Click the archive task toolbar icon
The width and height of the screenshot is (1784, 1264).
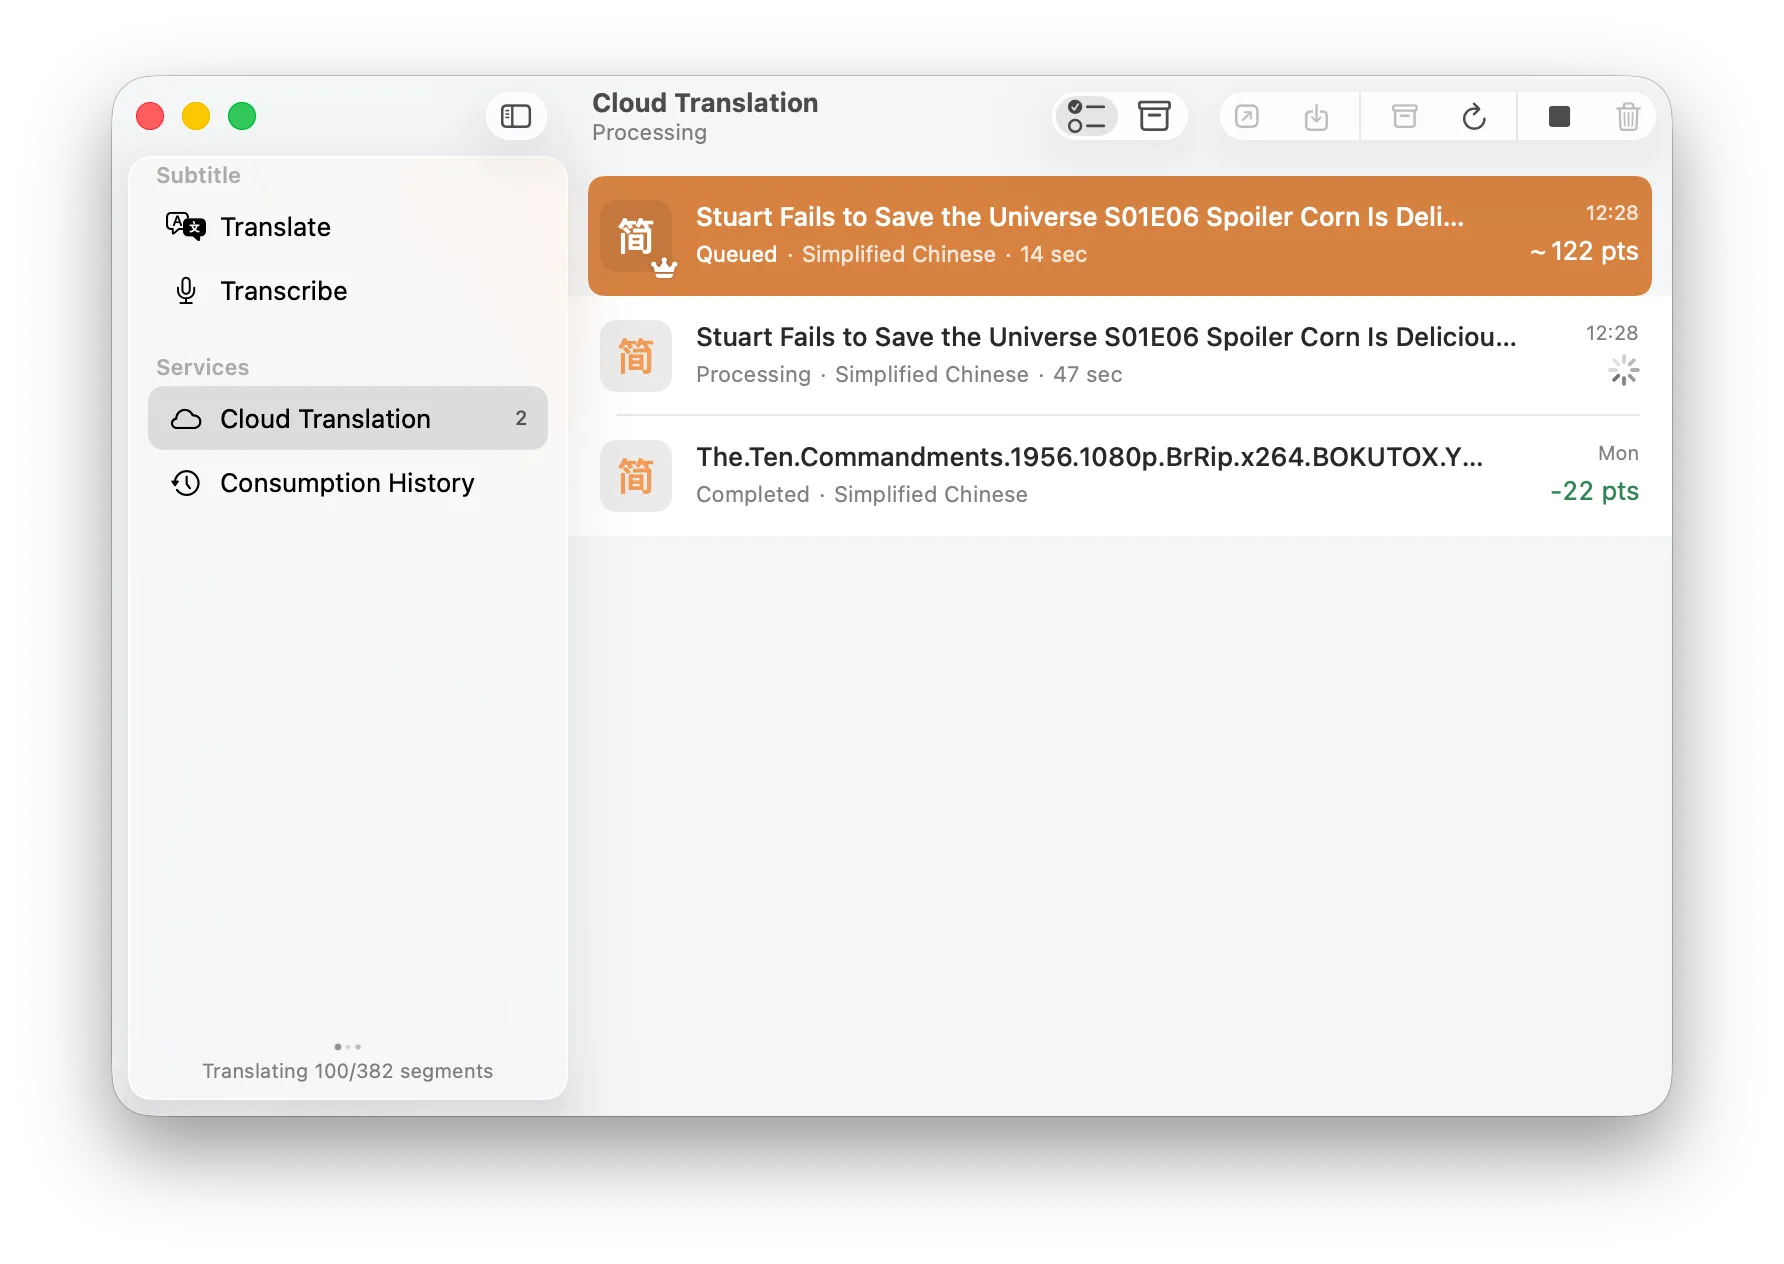pos(1405,117)
